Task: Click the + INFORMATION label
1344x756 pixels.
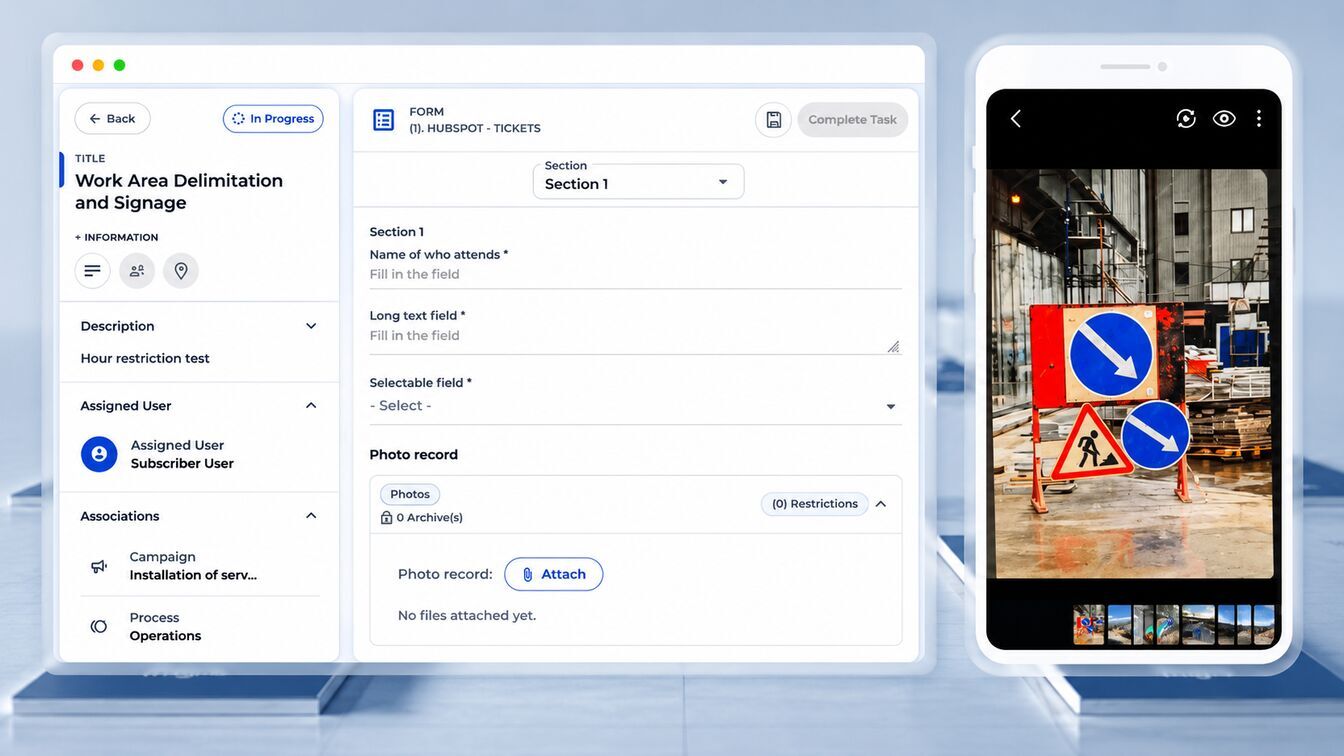Action: tap(116, 238)
